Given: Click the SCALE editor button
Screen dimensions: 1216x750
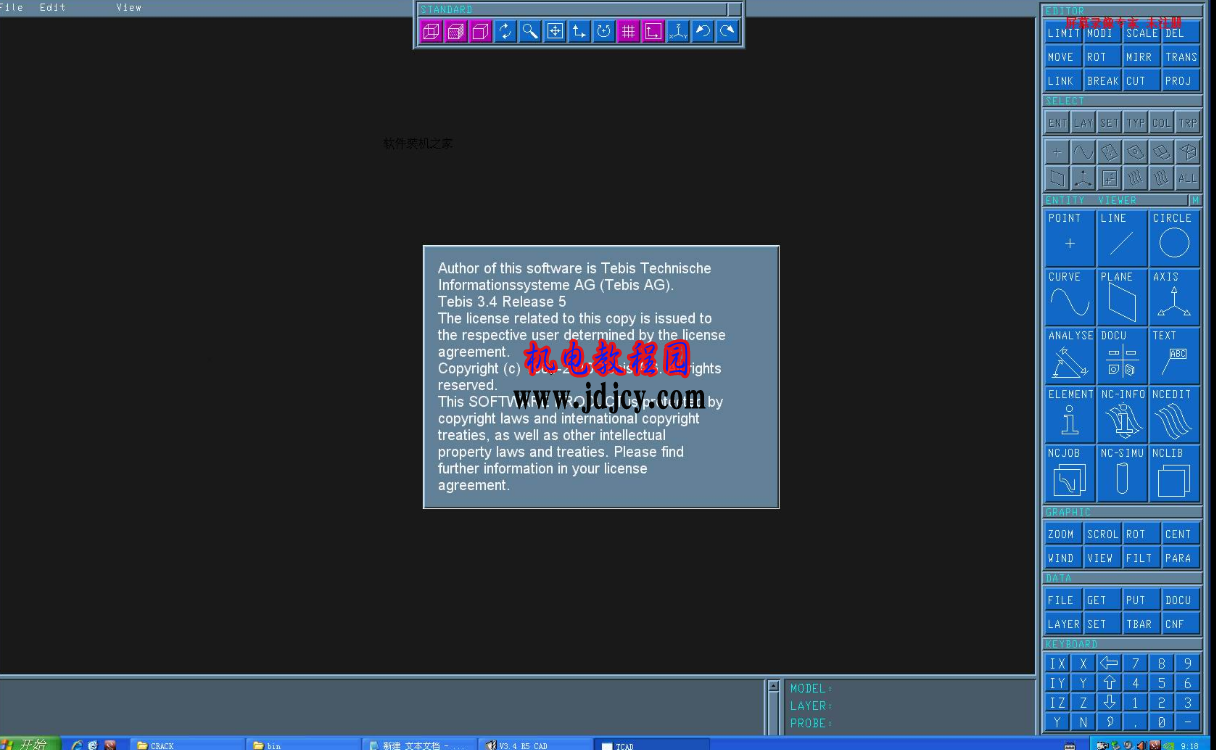Looking at the screenshot, I should pos(1141,33).
